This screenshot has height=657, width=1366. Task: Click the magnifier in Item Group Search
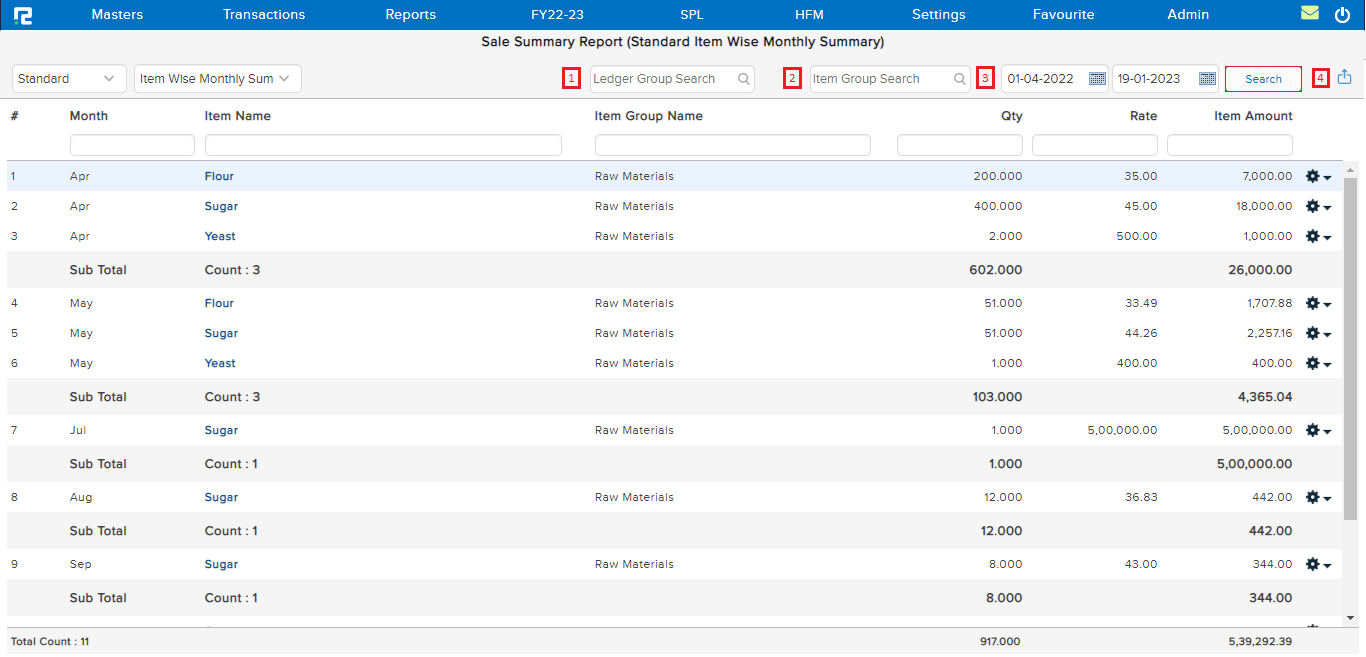pyautogui.click(x=959, y=78)
